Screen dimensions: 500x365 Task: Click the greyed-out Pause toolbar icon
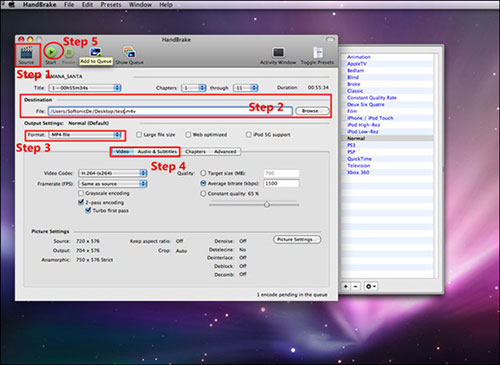(x=69, y=52)
